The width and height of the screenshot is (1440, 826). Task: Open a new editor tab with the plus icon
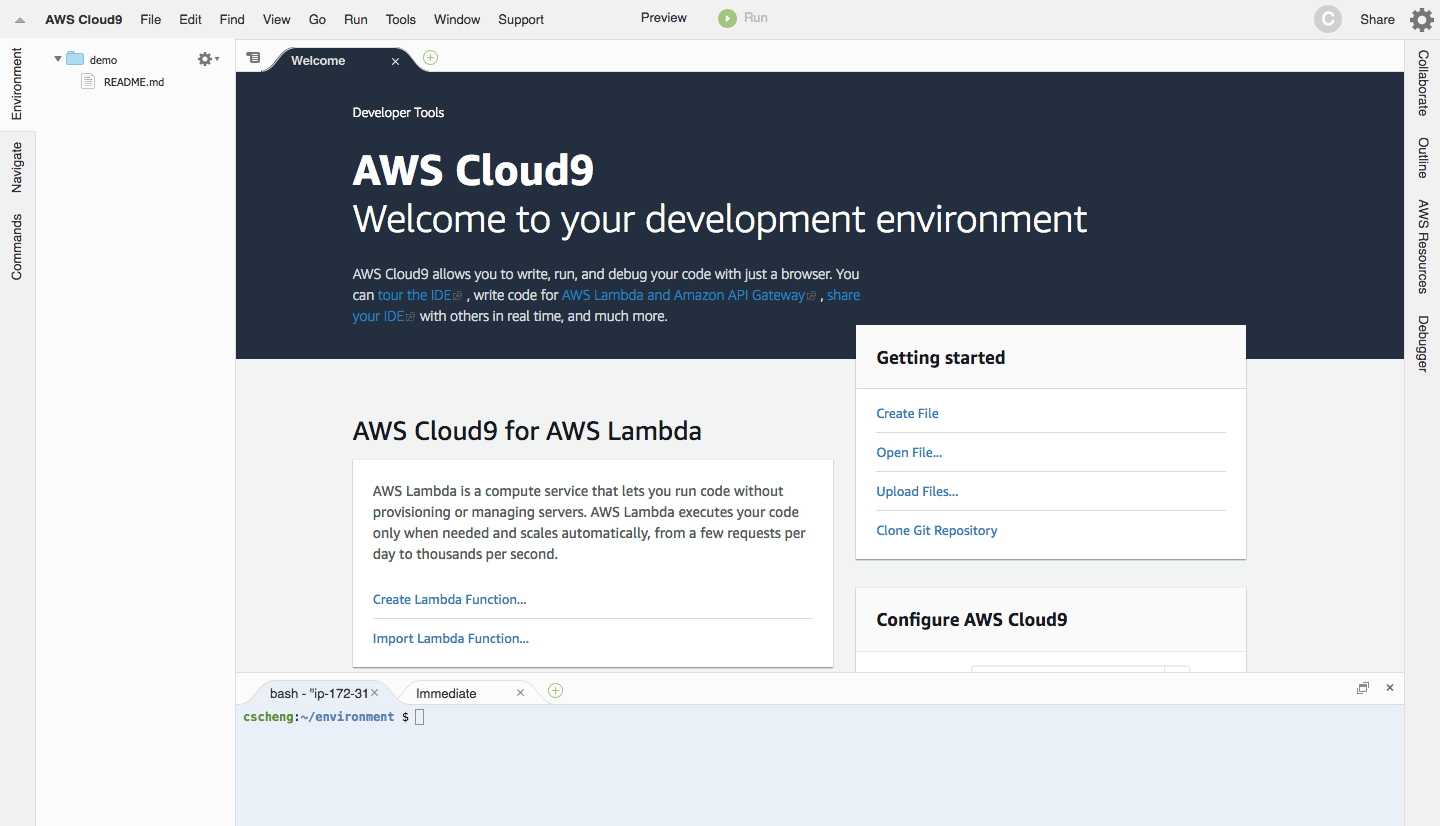point(430,58)
